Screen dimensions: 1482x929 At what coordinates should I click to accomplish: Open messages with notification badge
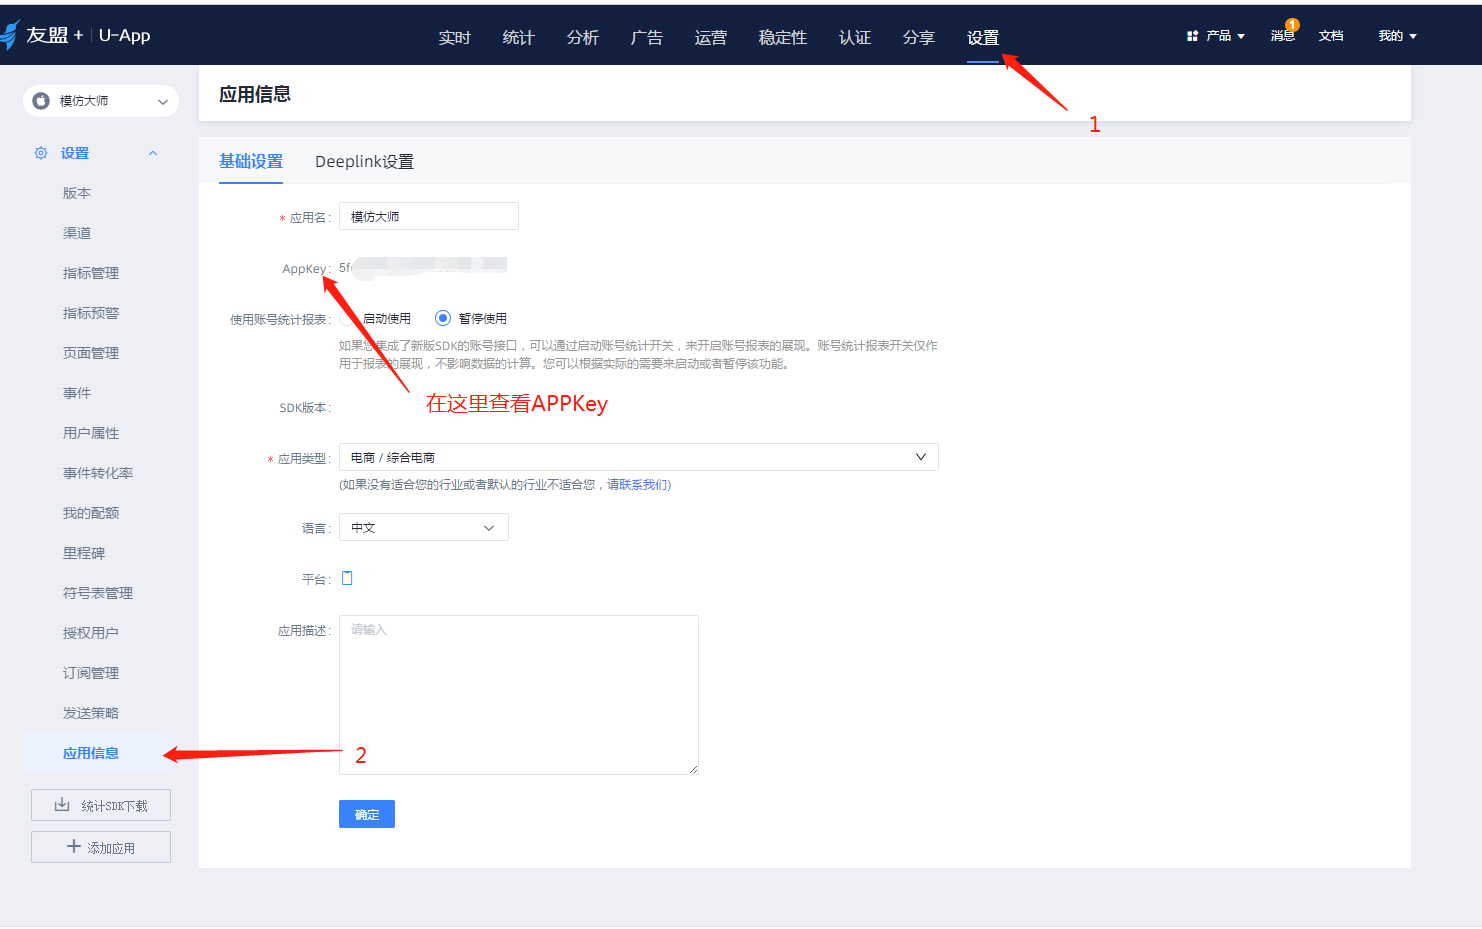(x=1282, y=35)
